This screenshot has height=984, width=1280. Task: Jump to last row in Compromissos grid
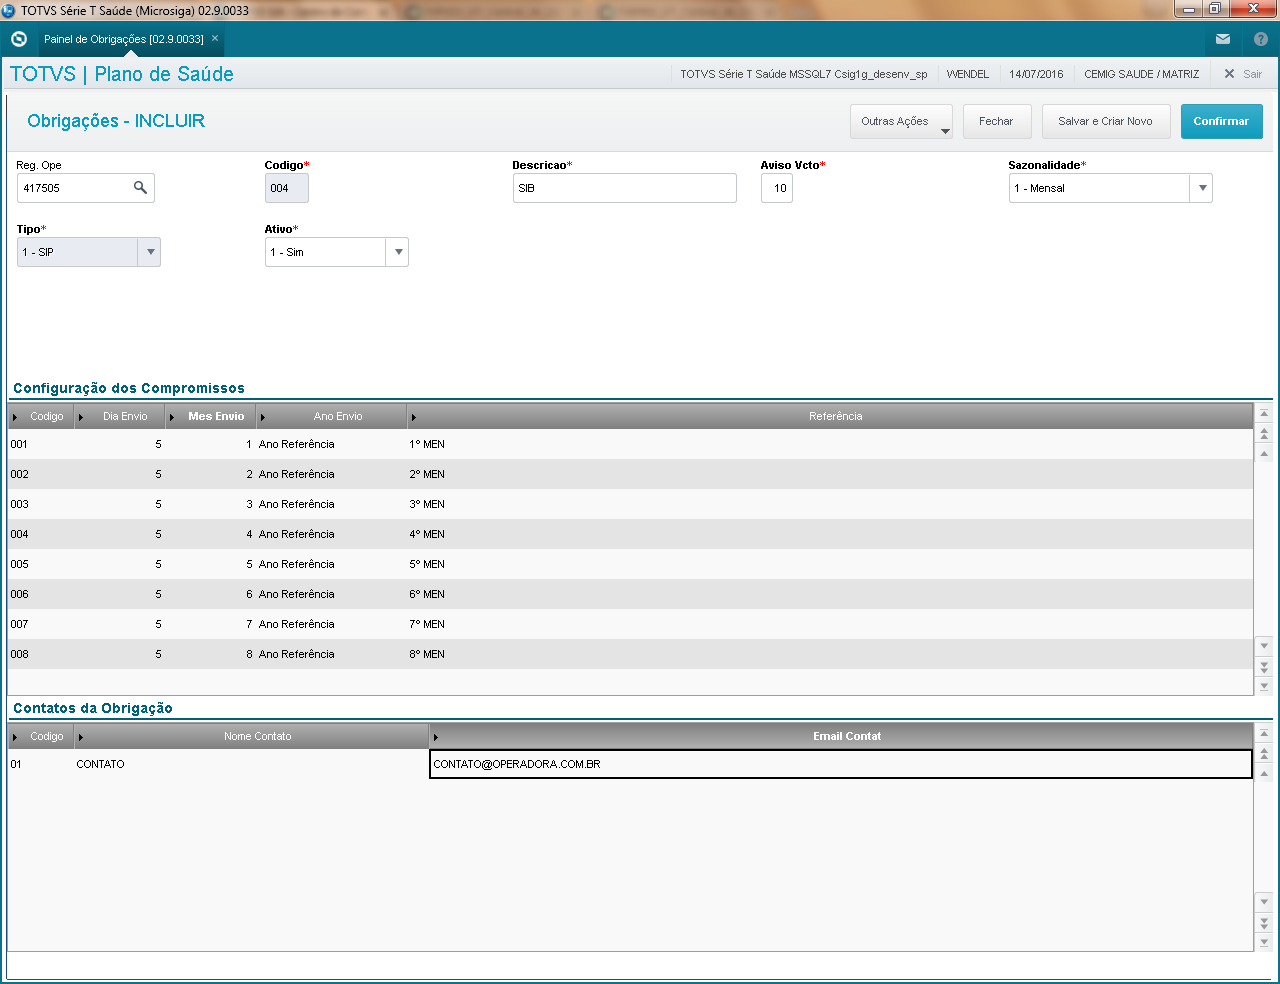pyautogui.click(x=1264, y=686)
